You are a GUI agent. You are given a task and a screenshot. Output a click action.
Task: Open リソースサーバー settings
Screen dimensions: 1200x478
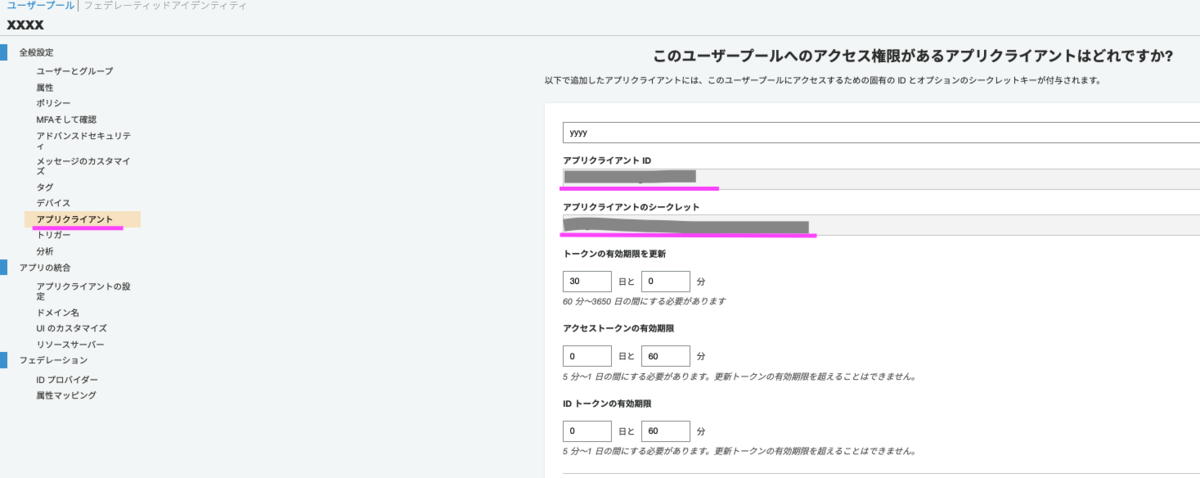click(70, 344)
